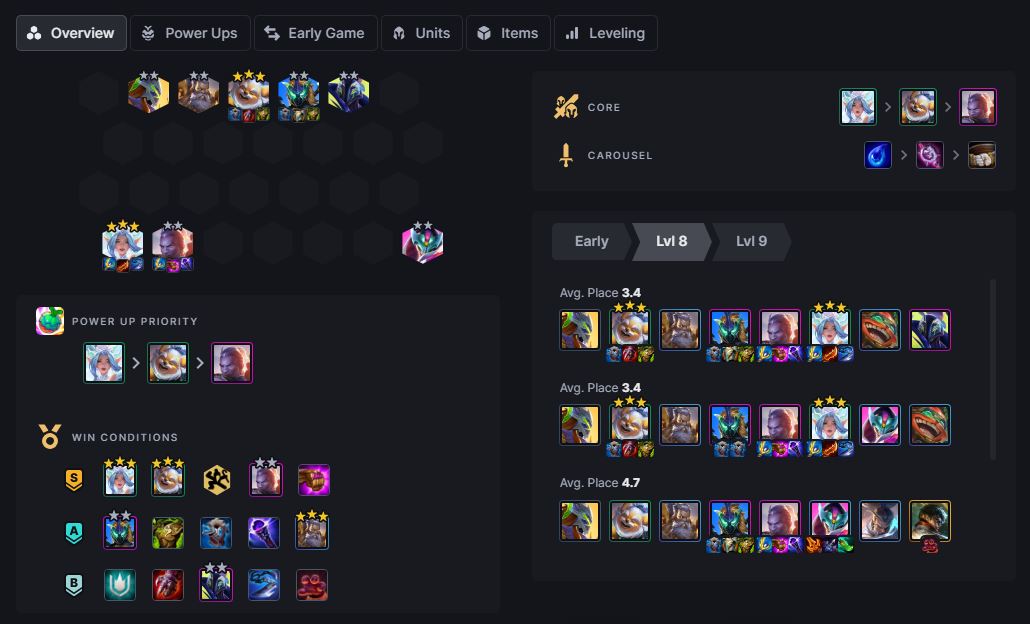Select the white-haired champion in Core row
The width and height of the screenshot is (1030, 624).
(x=858, y=107)
